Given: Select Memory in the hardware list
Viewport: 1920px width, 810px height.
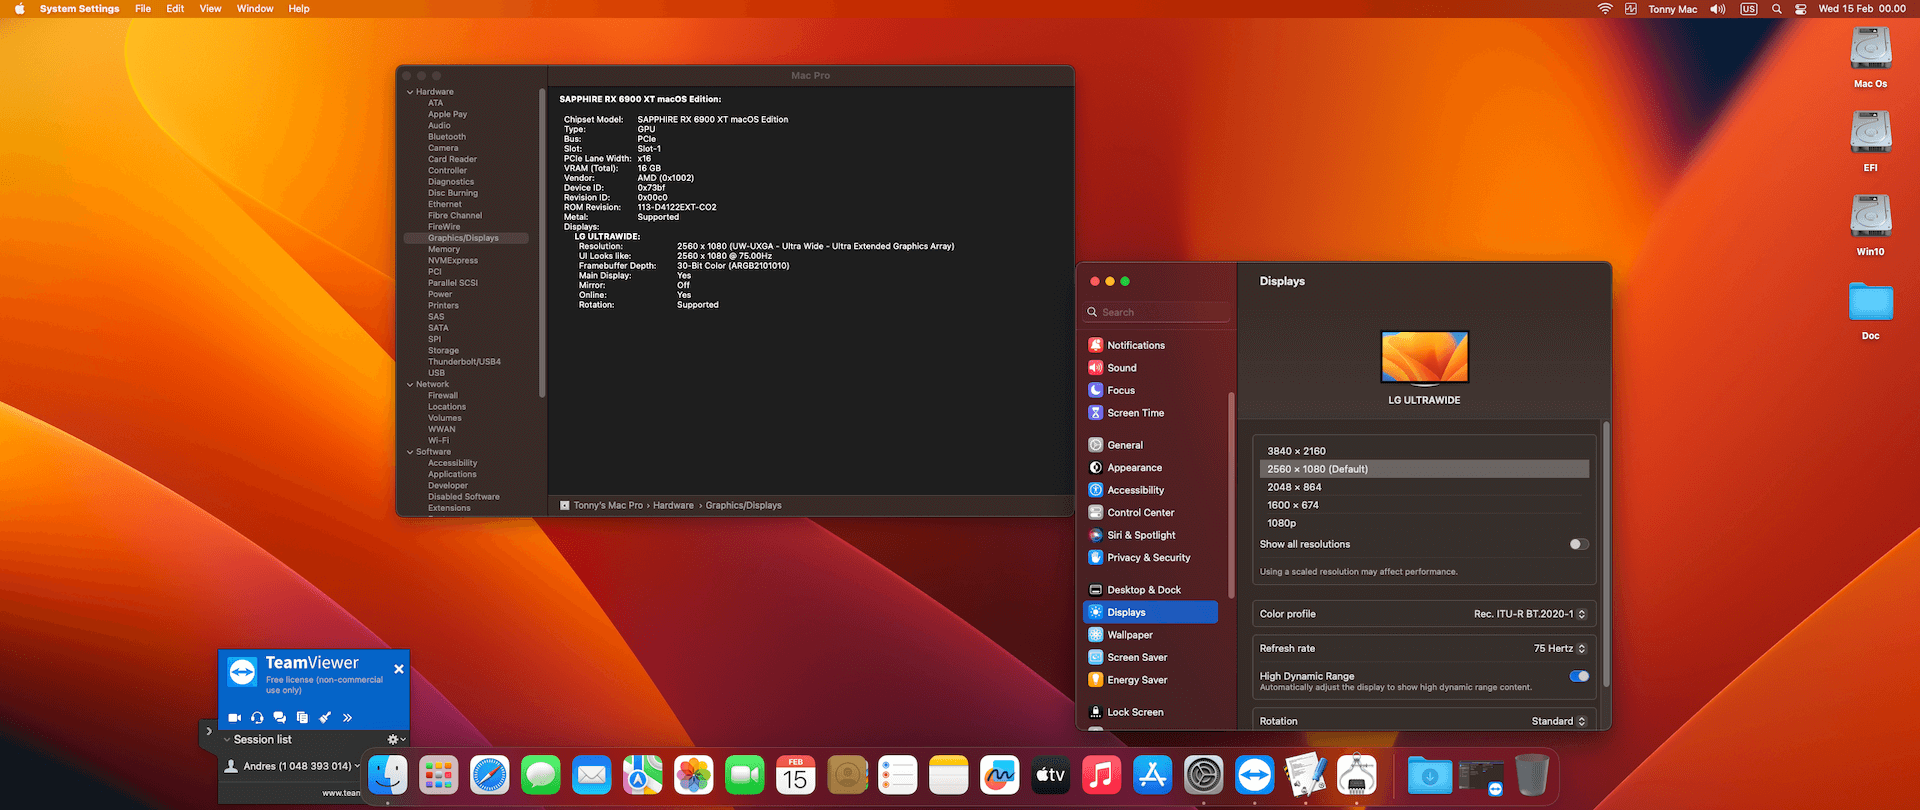Looking at the screenshot, I should (444, 250).
